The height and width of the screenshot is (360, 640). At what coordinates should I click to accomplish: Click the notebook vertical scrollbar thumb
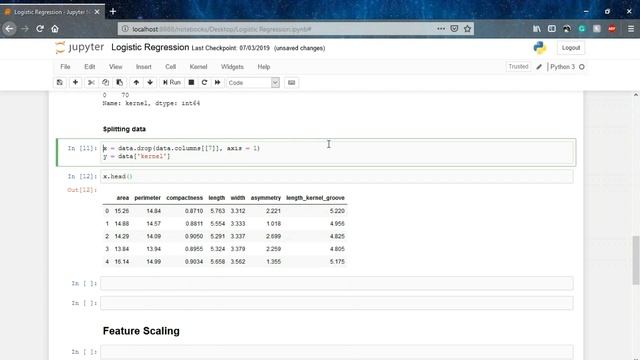(636, 260)
